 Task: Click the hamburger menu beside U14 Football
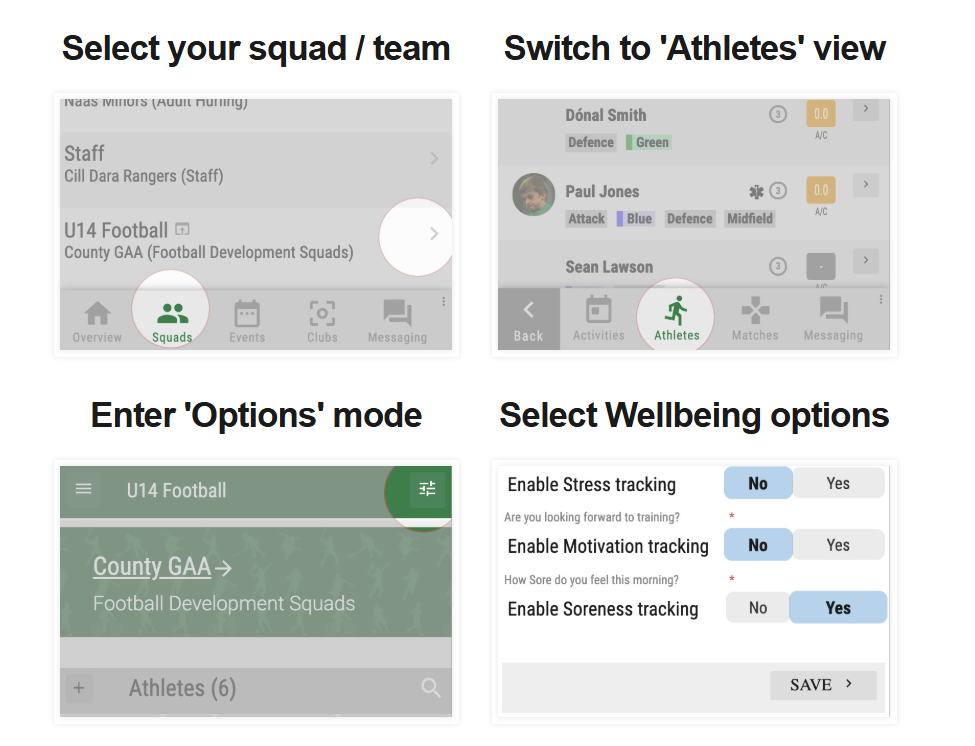click(x=83, y=489)
